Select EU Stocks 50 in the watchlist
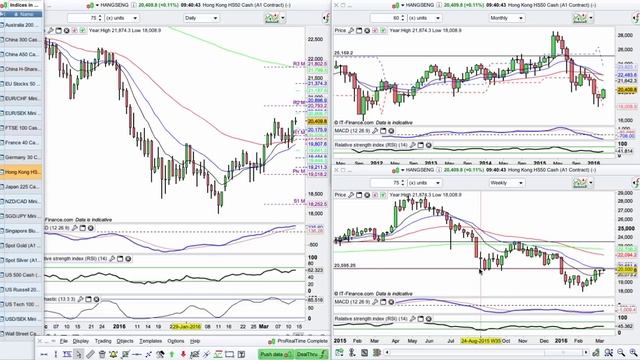This screenshot has height=360, width=640. tap(21, 84)
